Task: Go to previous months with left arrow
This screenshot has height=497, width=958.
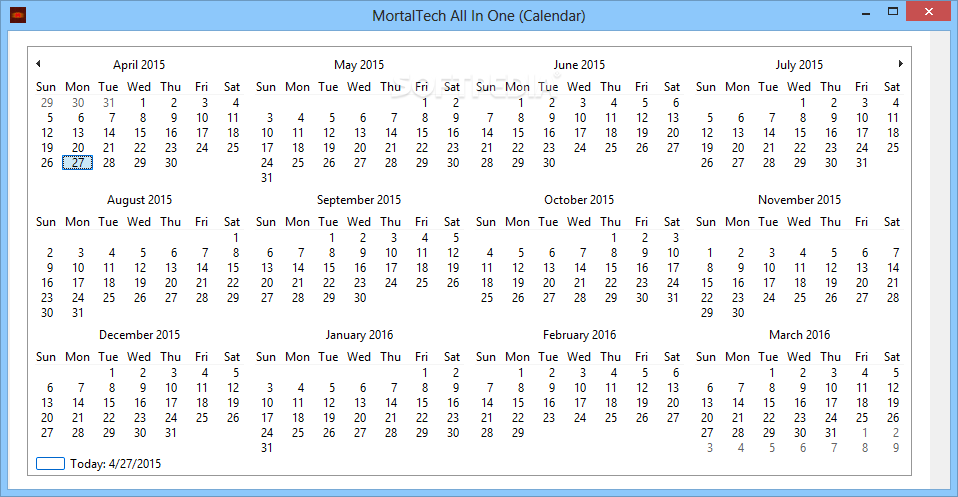Action: [38, 64]
